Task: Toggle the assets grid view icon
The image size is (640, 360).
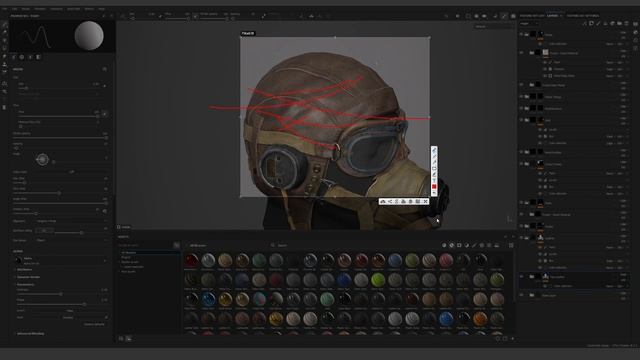Action: 511,245
